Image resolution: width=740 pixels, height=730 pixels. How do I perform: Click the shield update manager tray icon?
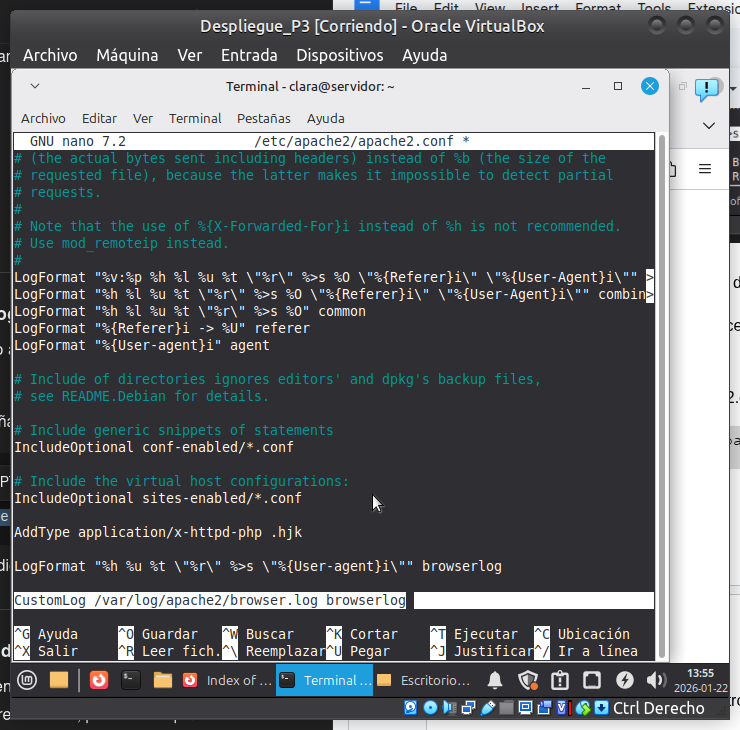528,681
